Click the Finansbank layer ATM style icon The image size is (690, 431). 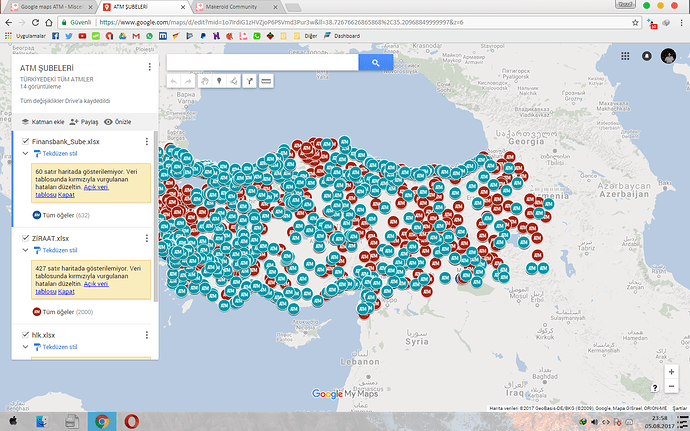tap(37, 215)
